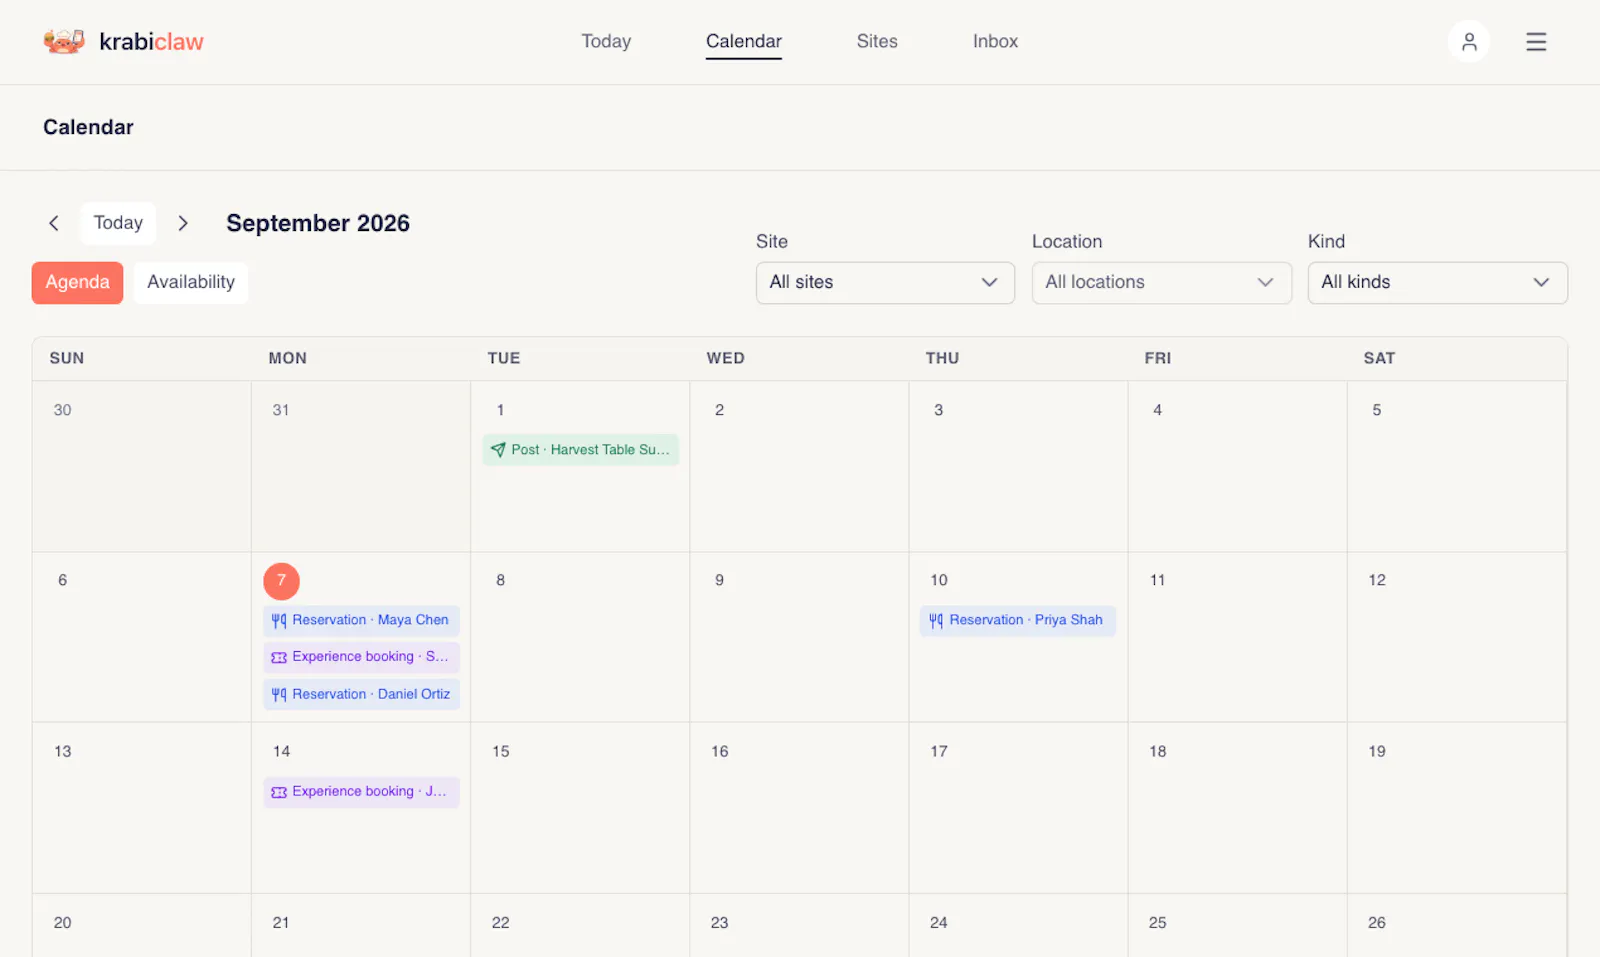Open Post Harvest Table event

(581, 450)
